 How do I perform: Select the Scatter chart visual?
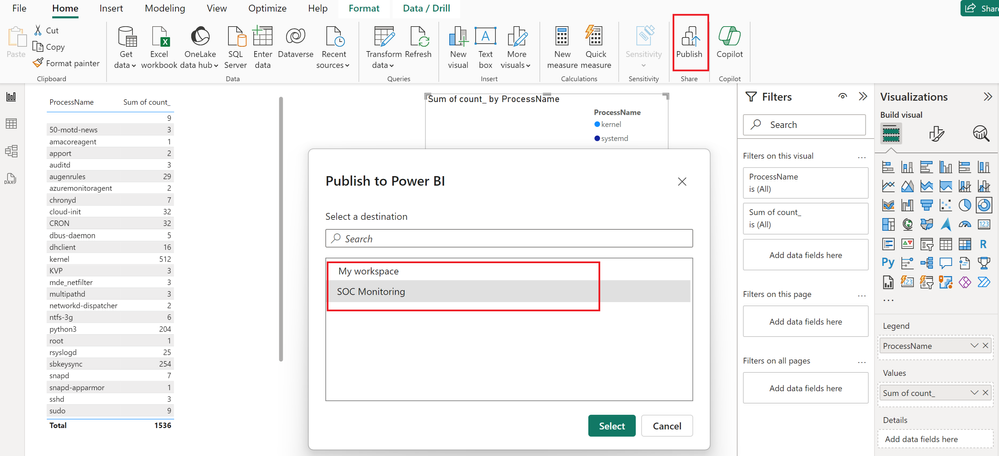[x=945, y=204]
